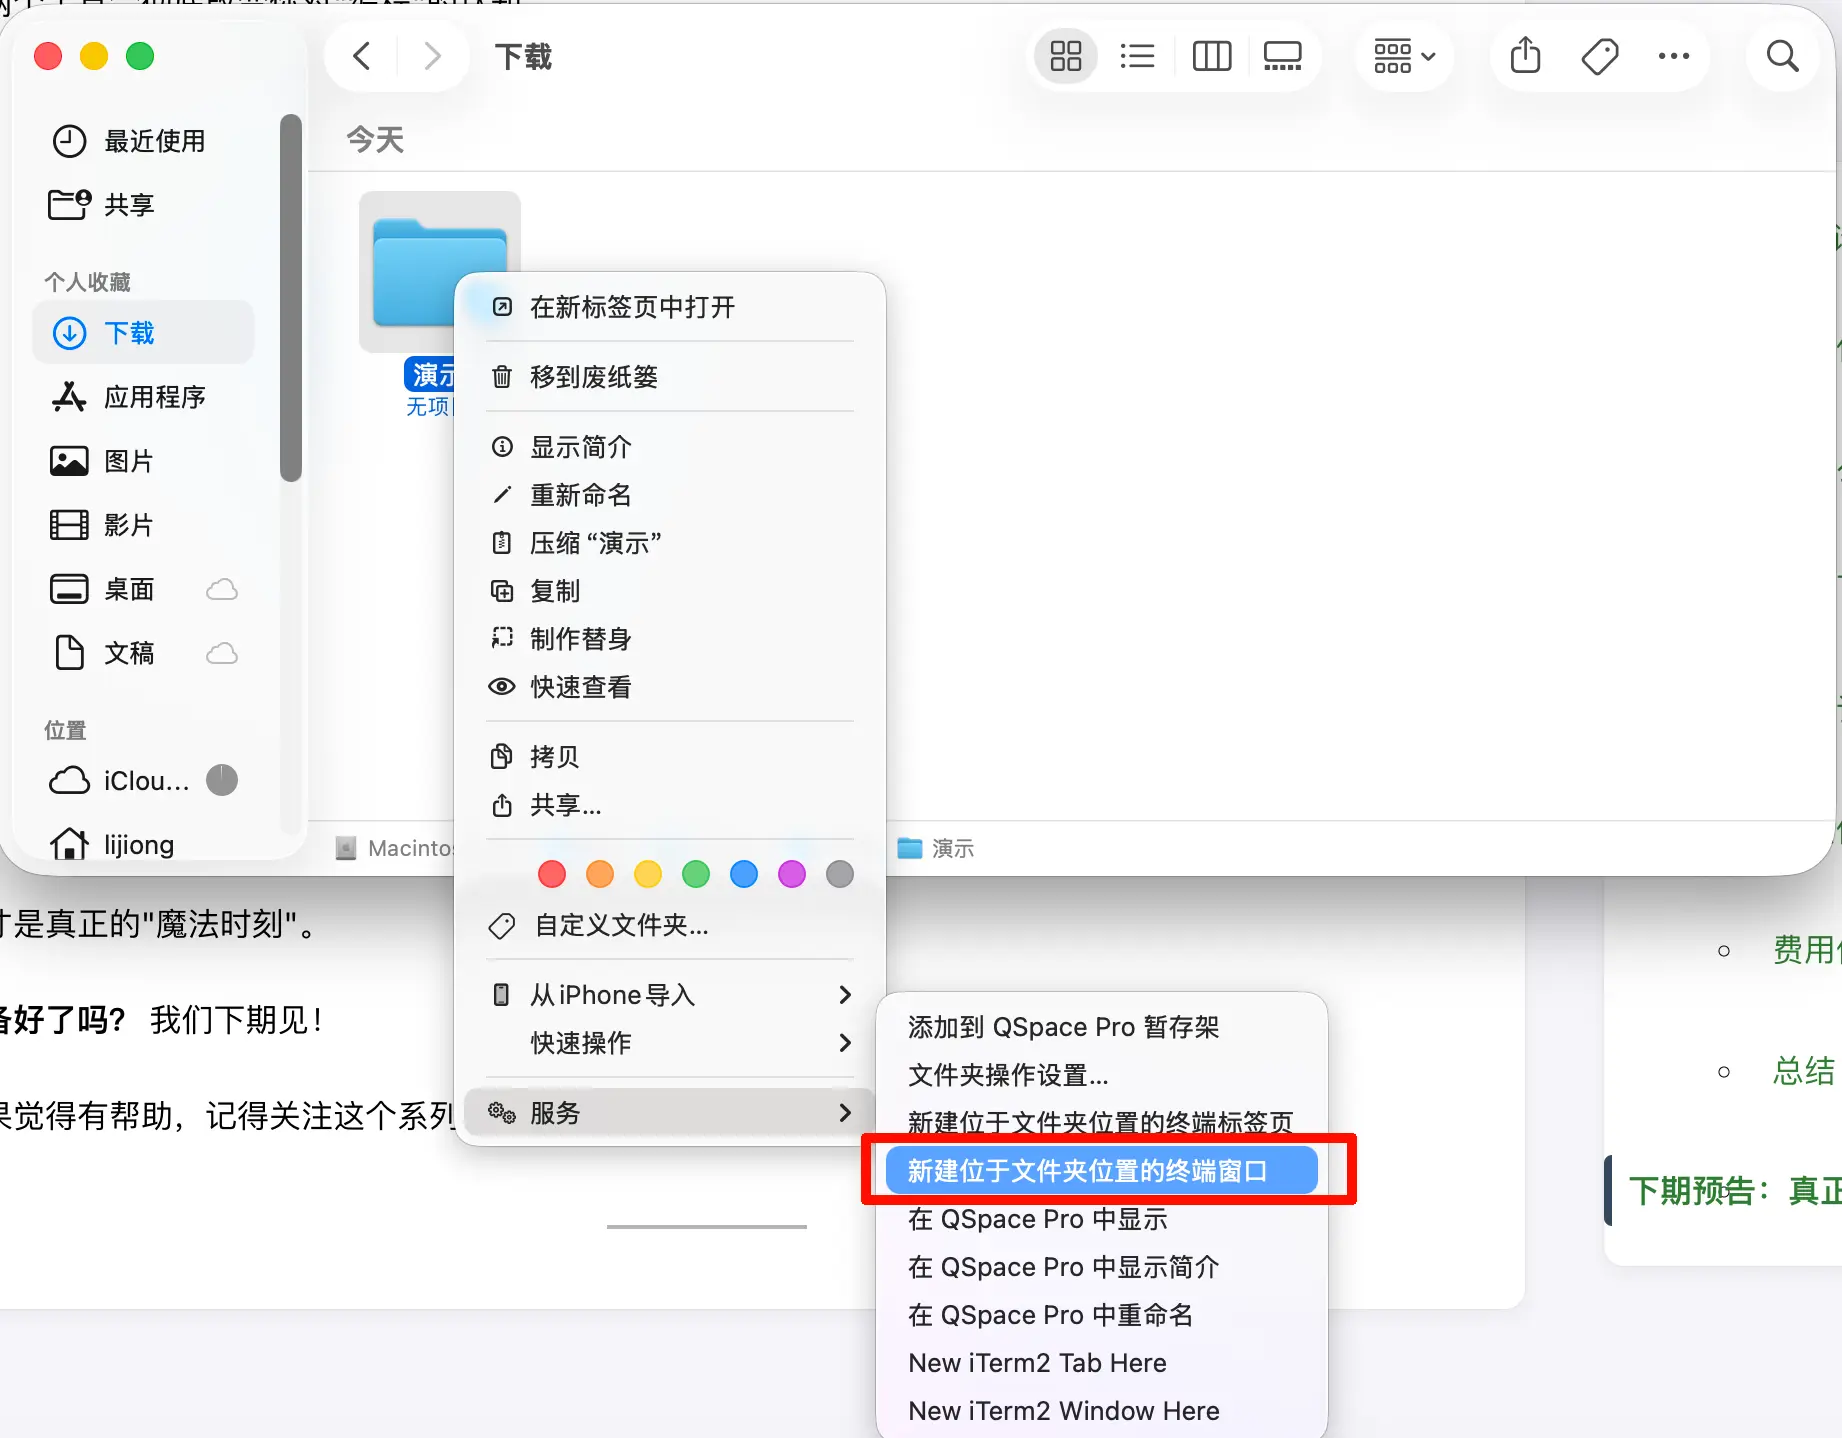
Task: Click 自定义文件夹… option
Action: [x=621, y=926]
